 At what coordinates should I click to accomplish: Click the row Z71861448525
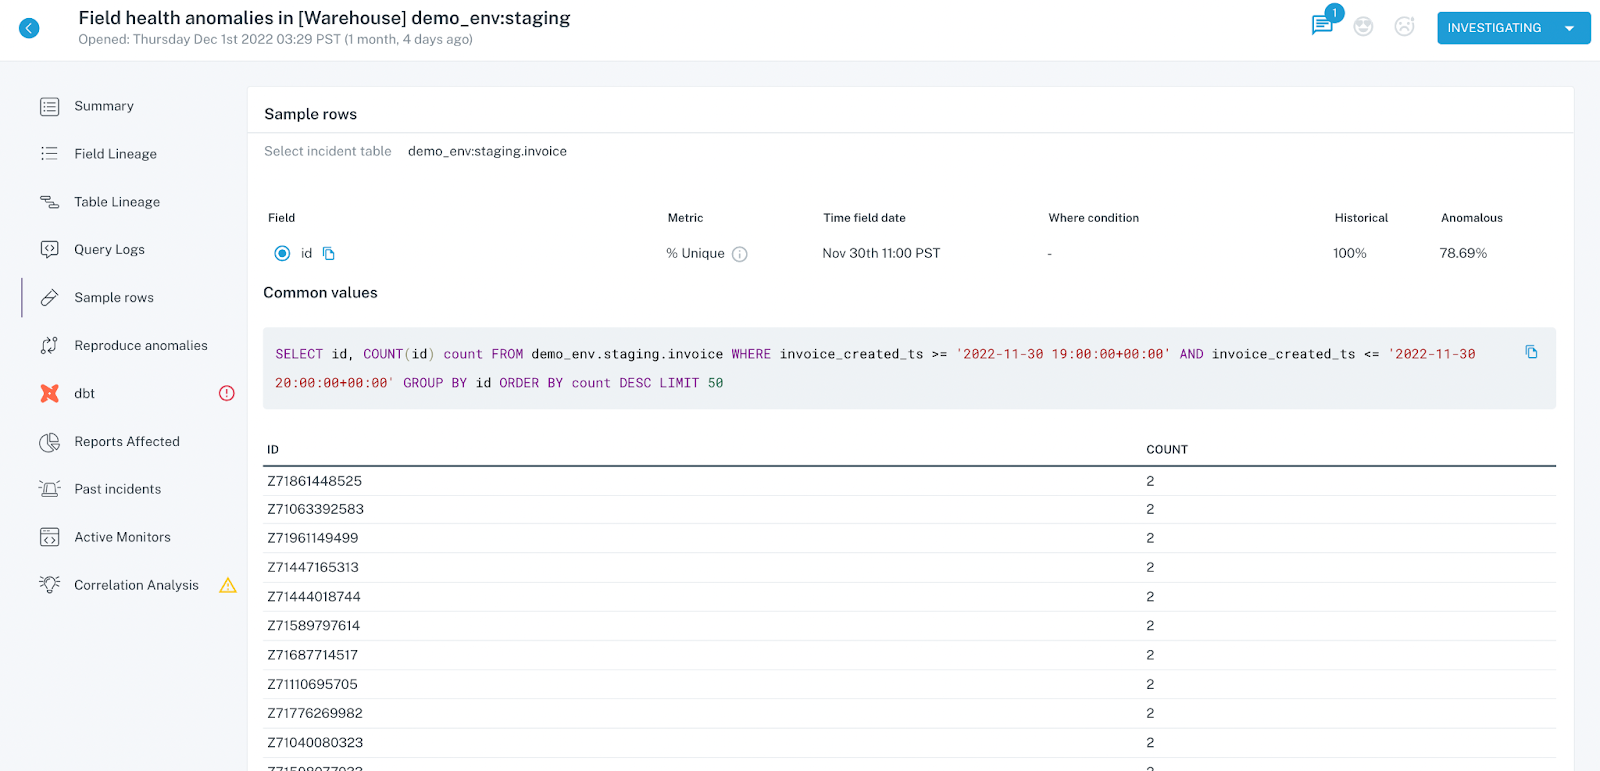point(909,481)
